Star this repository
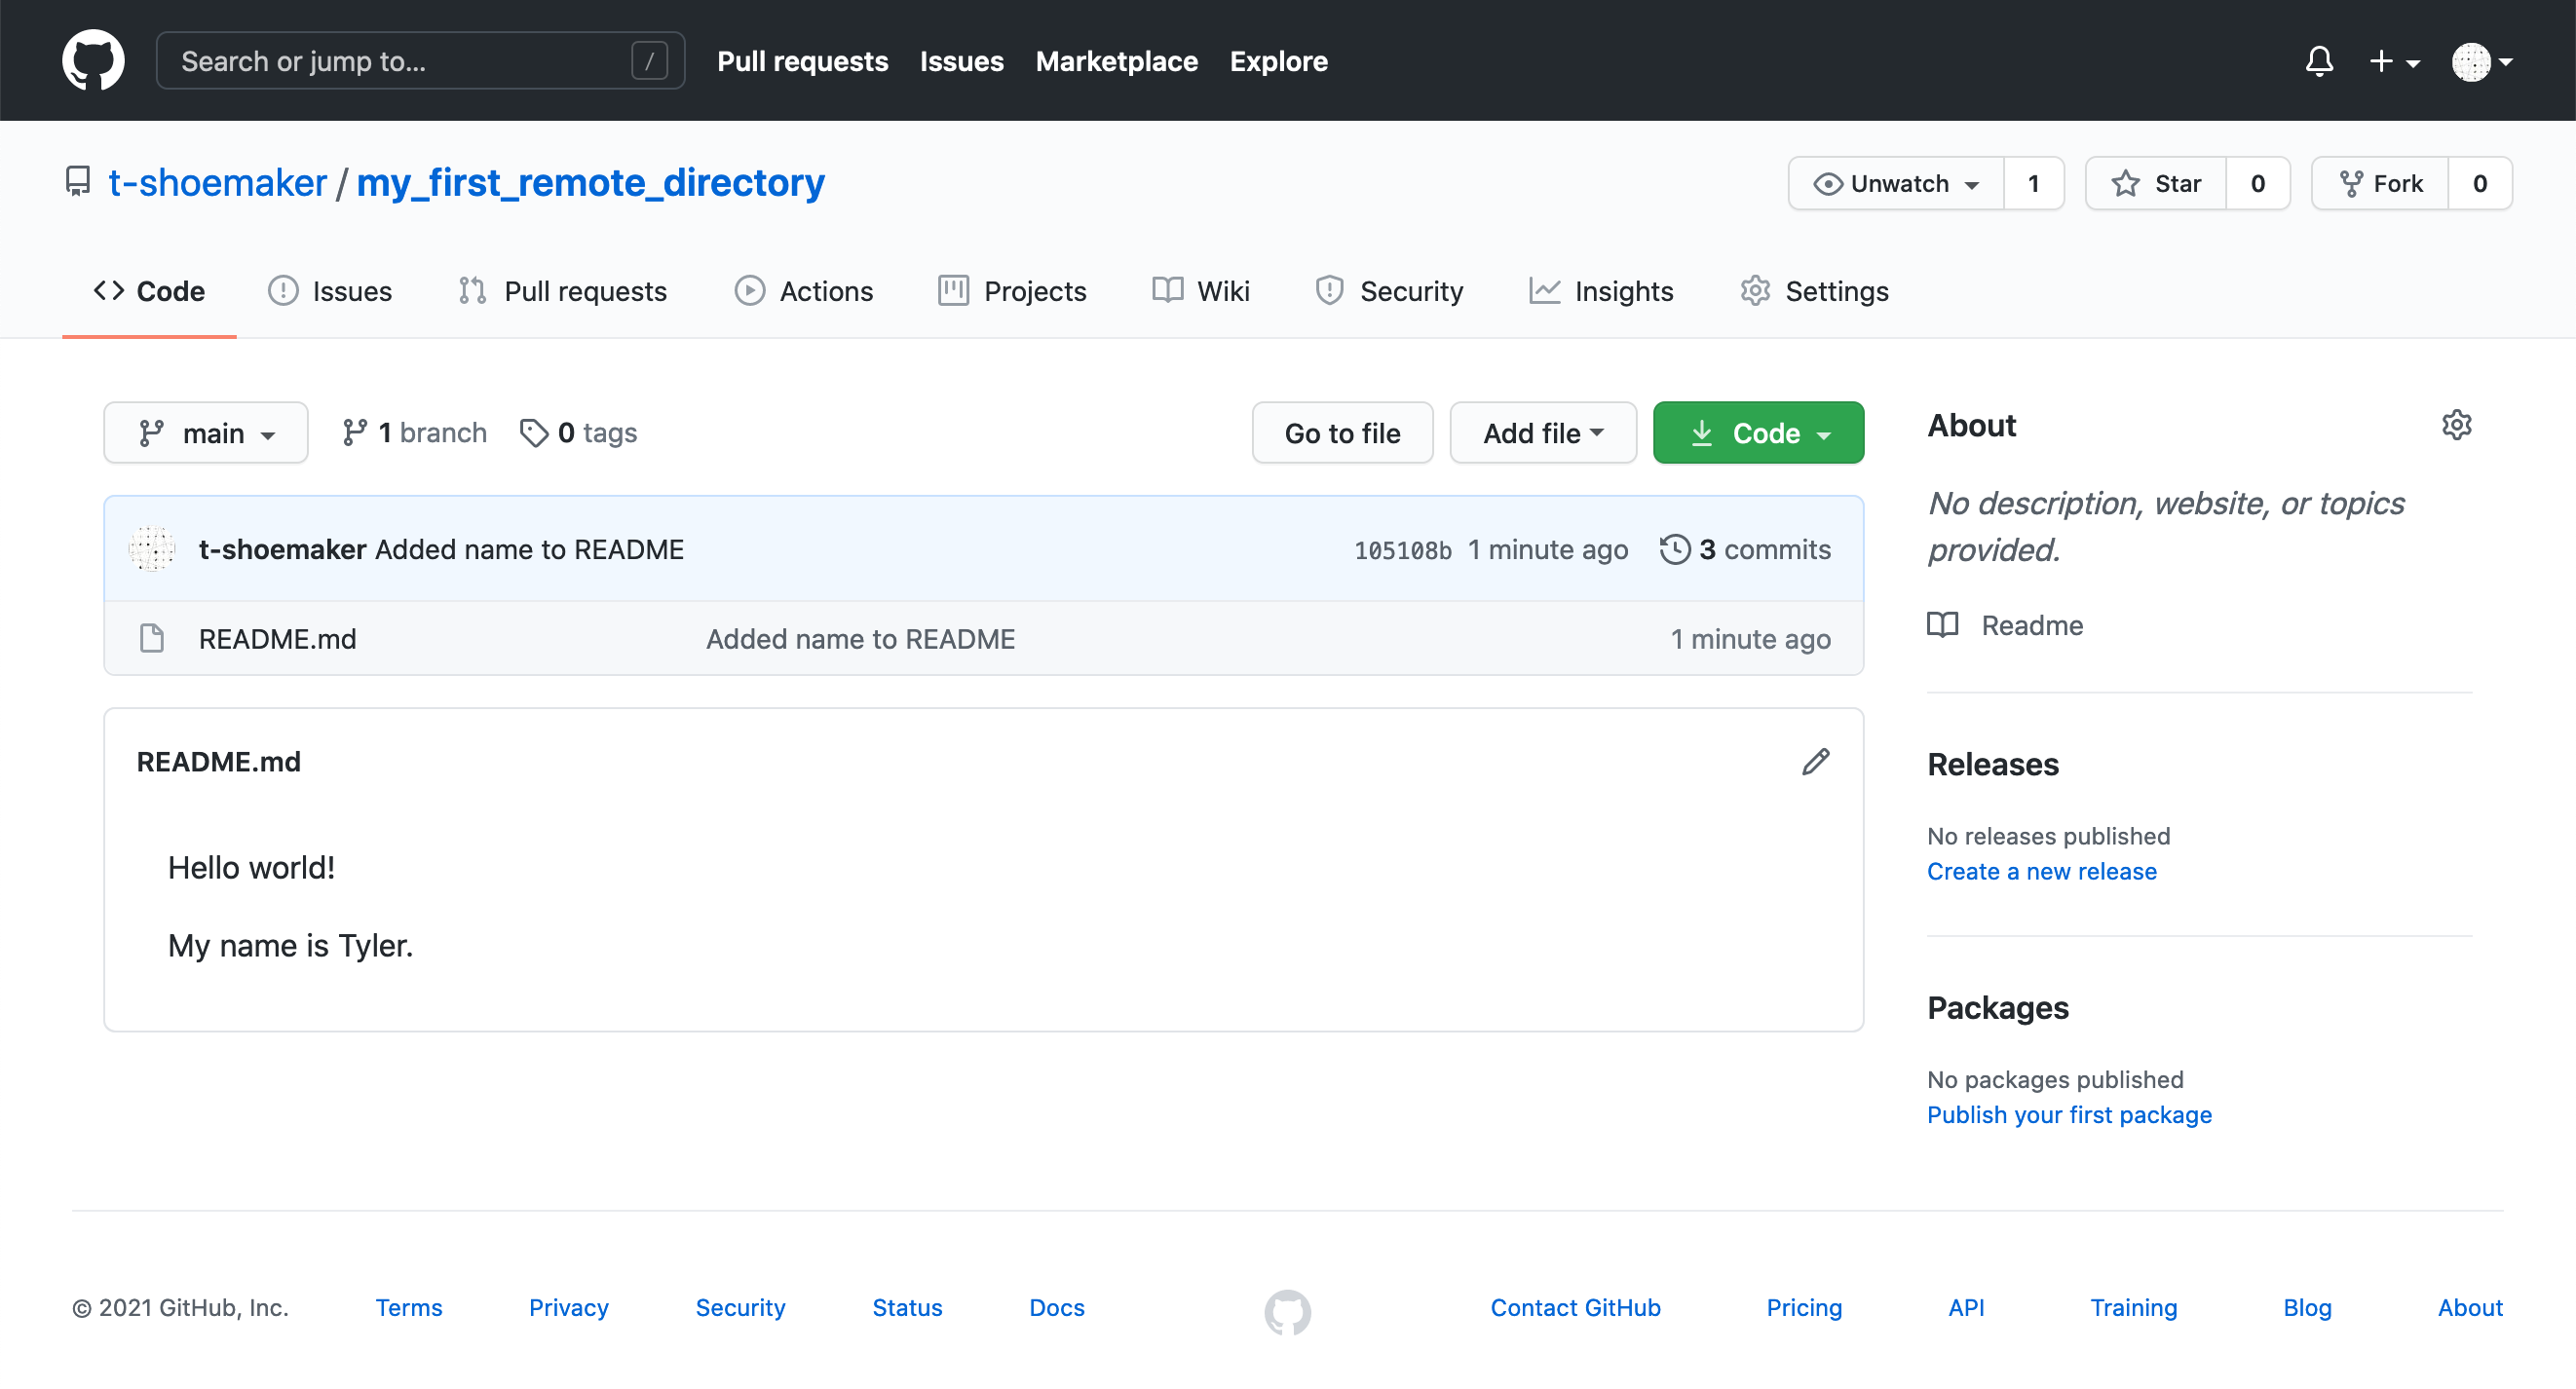Screen dimensions: 2576x1389 [2156, 183]
